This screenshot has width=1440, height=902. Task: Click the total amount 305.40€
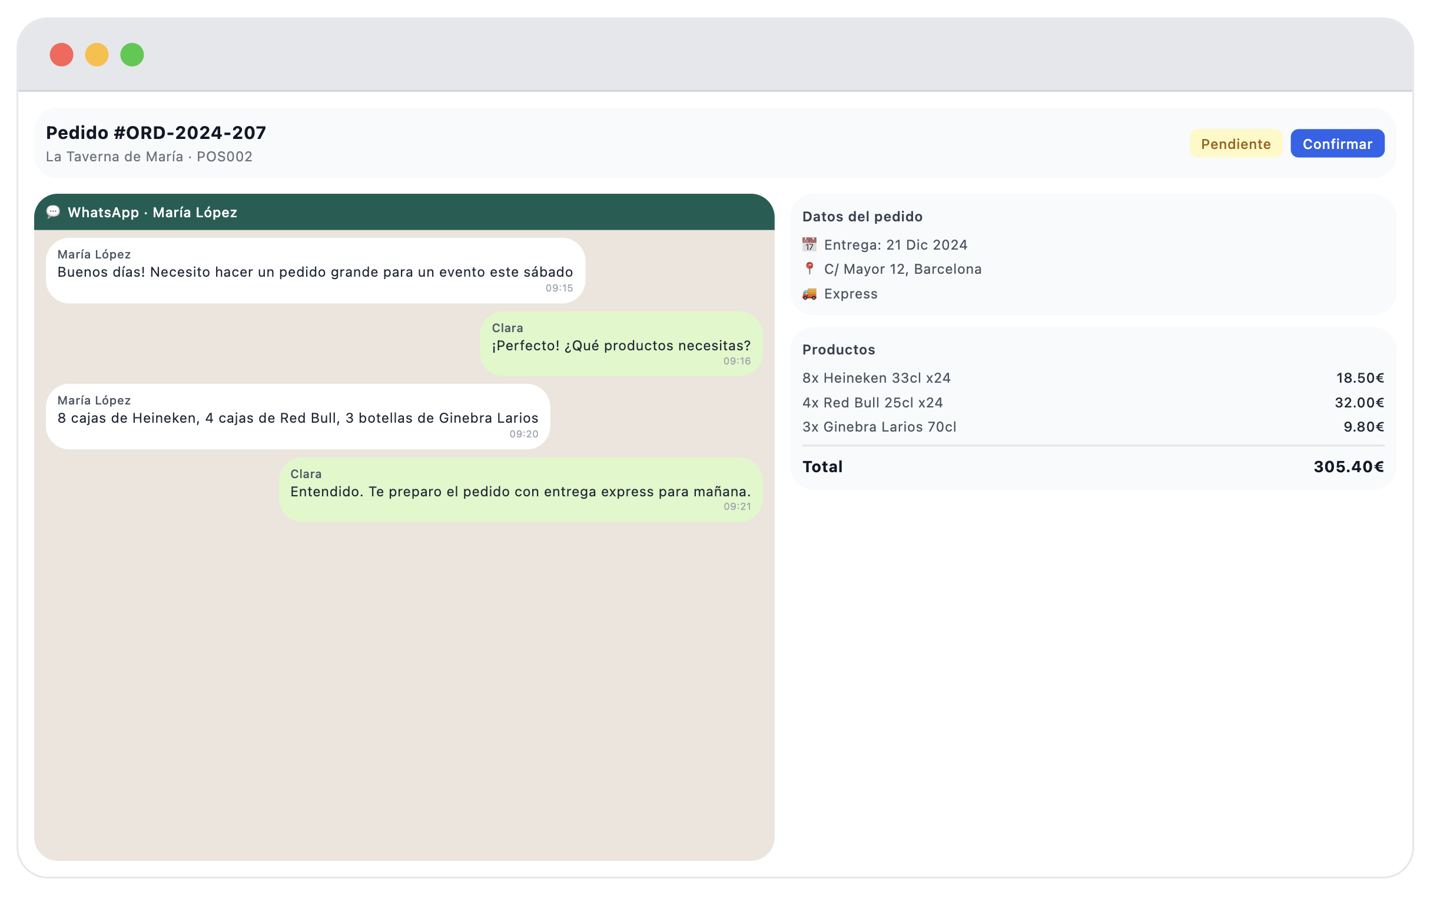1349,467
